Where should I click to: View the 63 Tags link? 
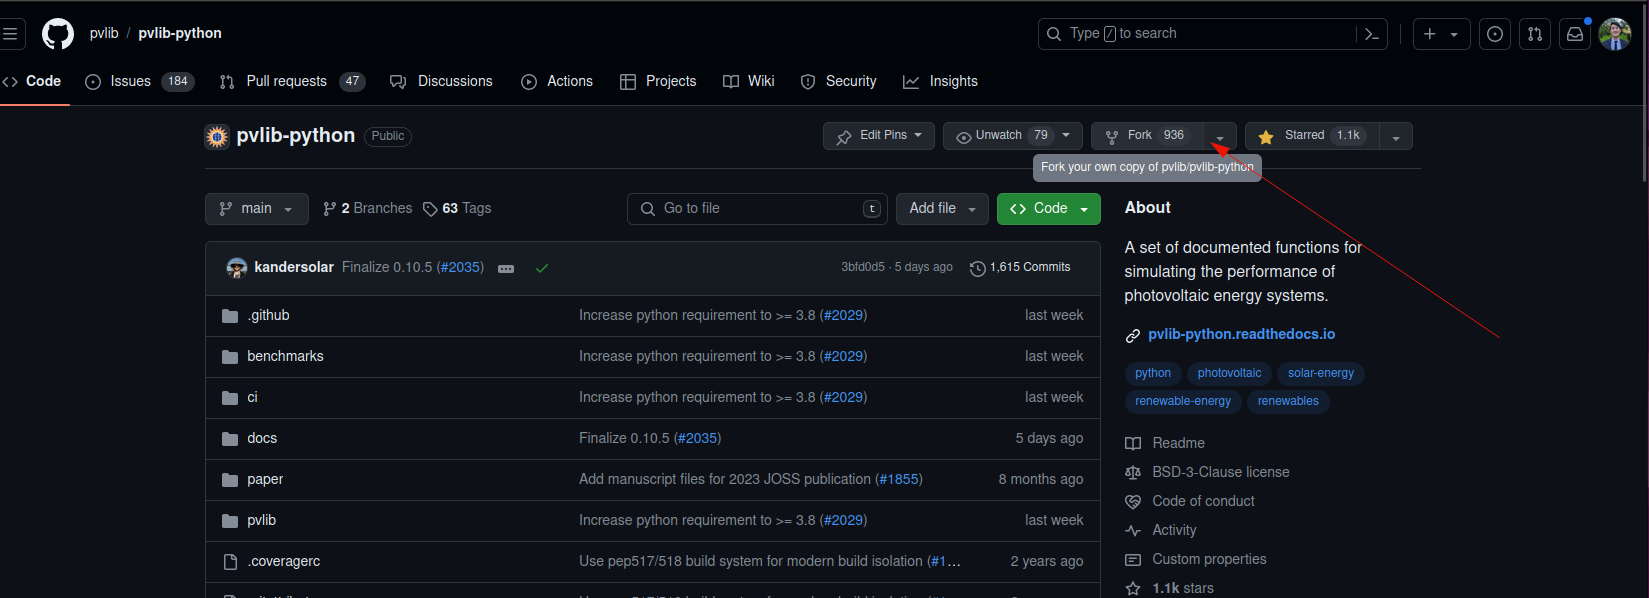[x=457, y=209]
